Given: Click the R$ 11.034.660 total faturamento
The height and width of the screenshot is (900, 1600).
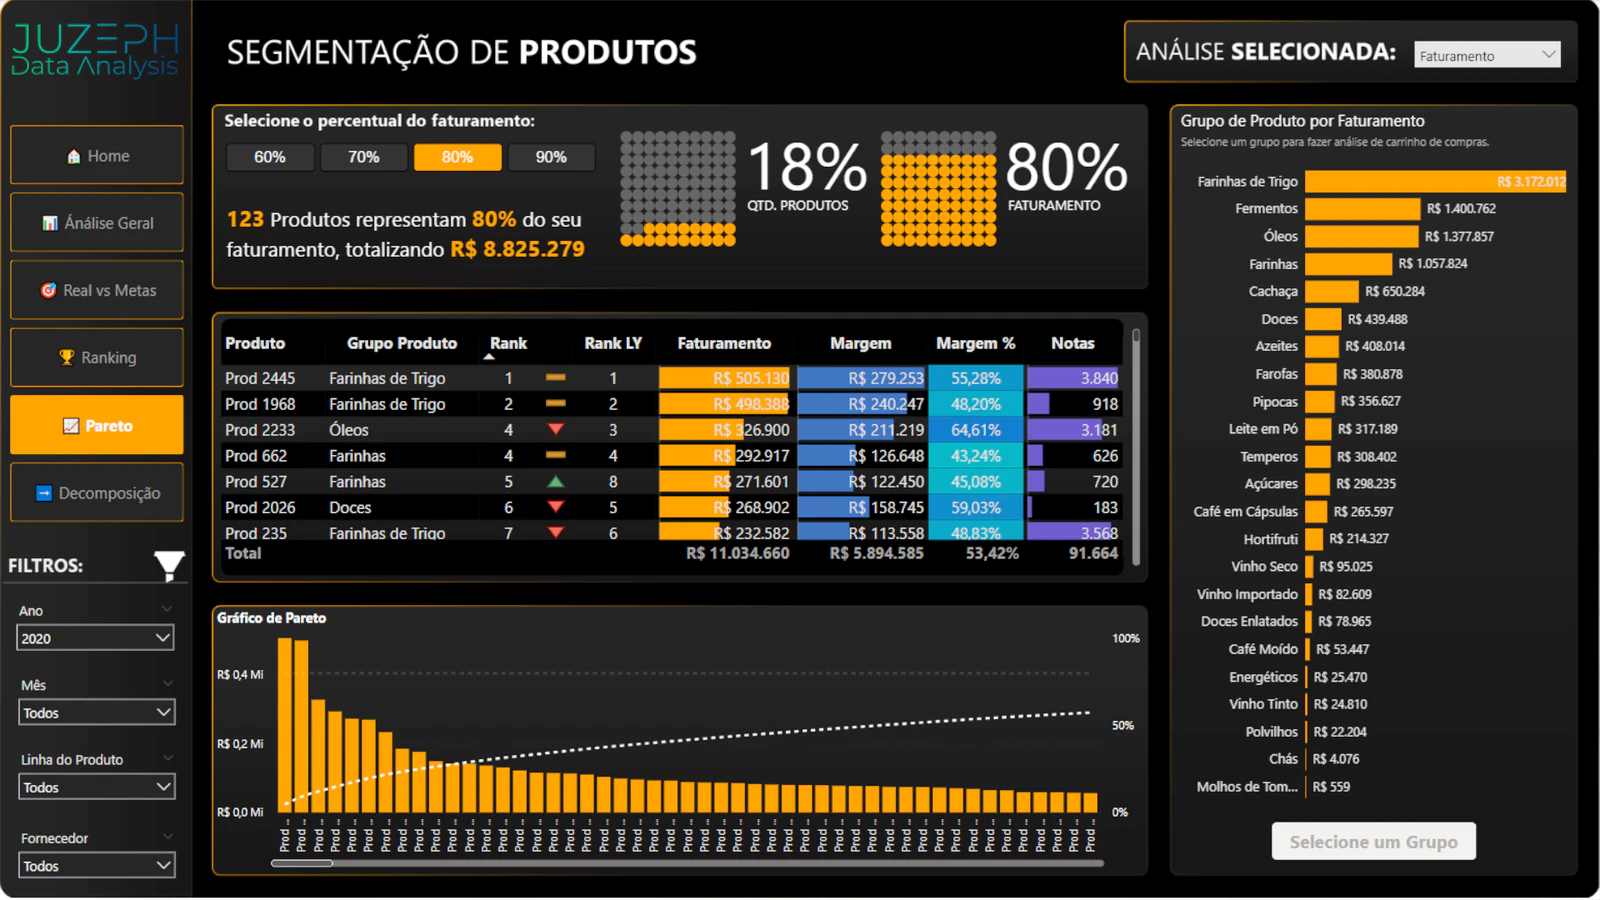Looking at the screenshot, I should (737, 553).
